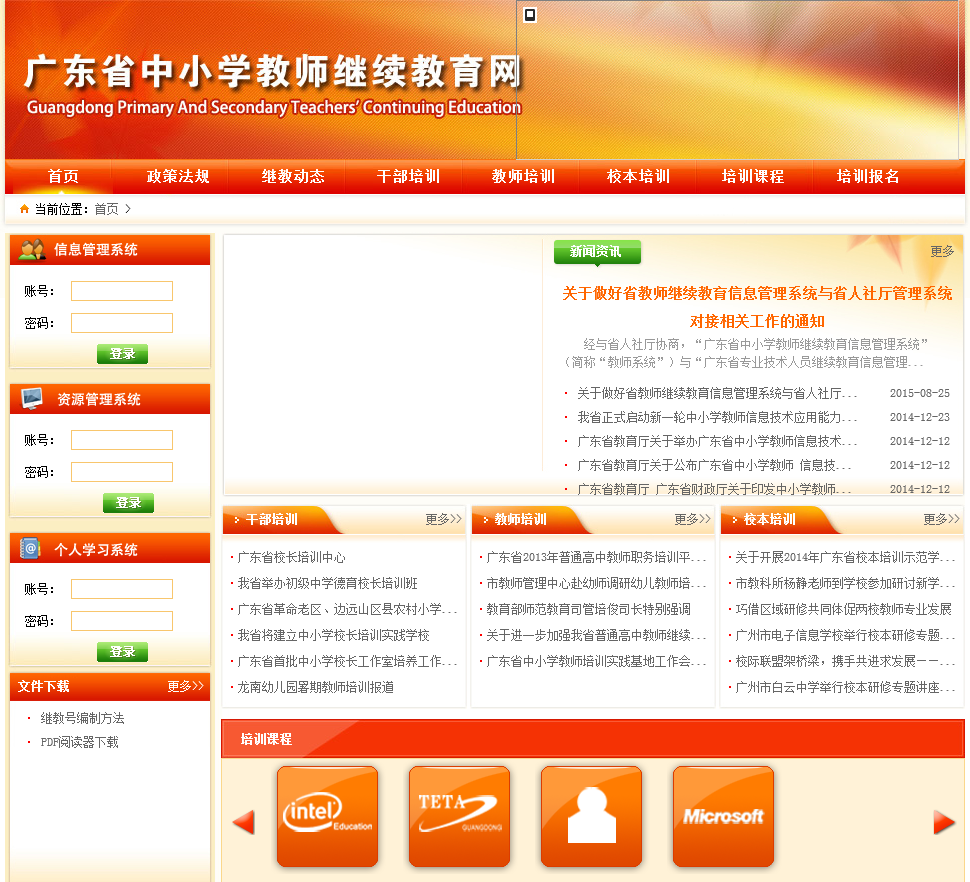The width and height of the screenshot is (970, 882).
Task: Open 市教师管理中心赴幼师调研幼儿教师培 link
Action: 596,583
